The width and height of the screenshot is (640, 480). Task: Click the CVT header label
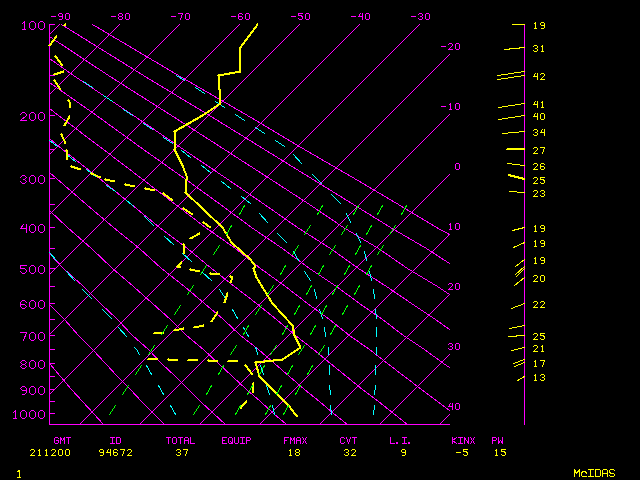point(348,440)
